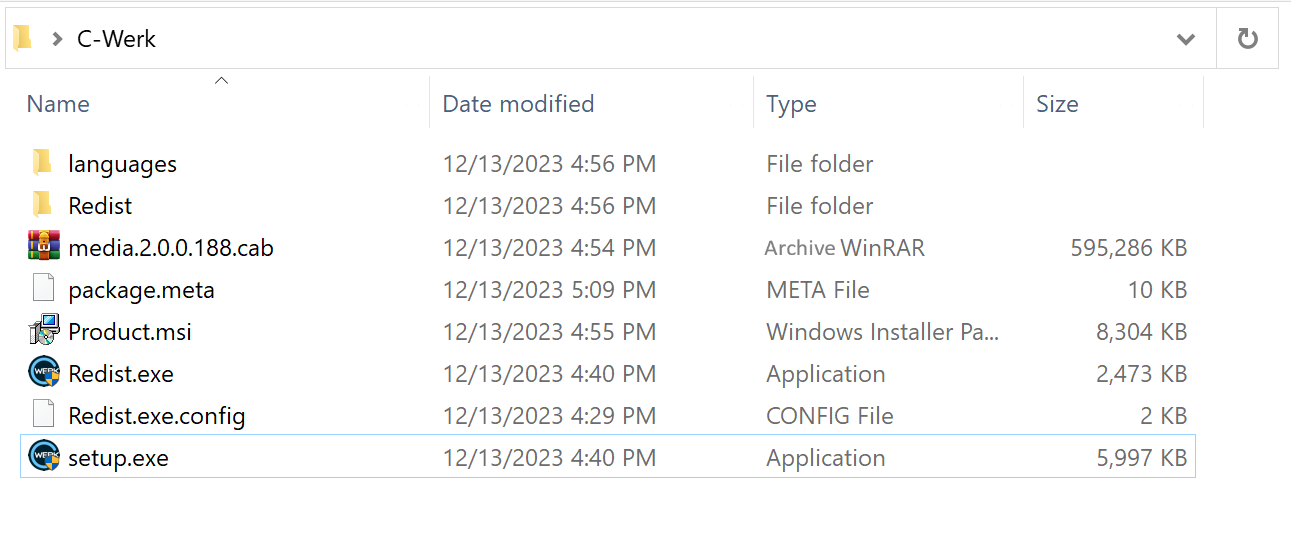This screenshot has width=1291, height=536.
Task: Expand the breadcrumb chevron before C-Werk
Action: click(x=57, y=39)
